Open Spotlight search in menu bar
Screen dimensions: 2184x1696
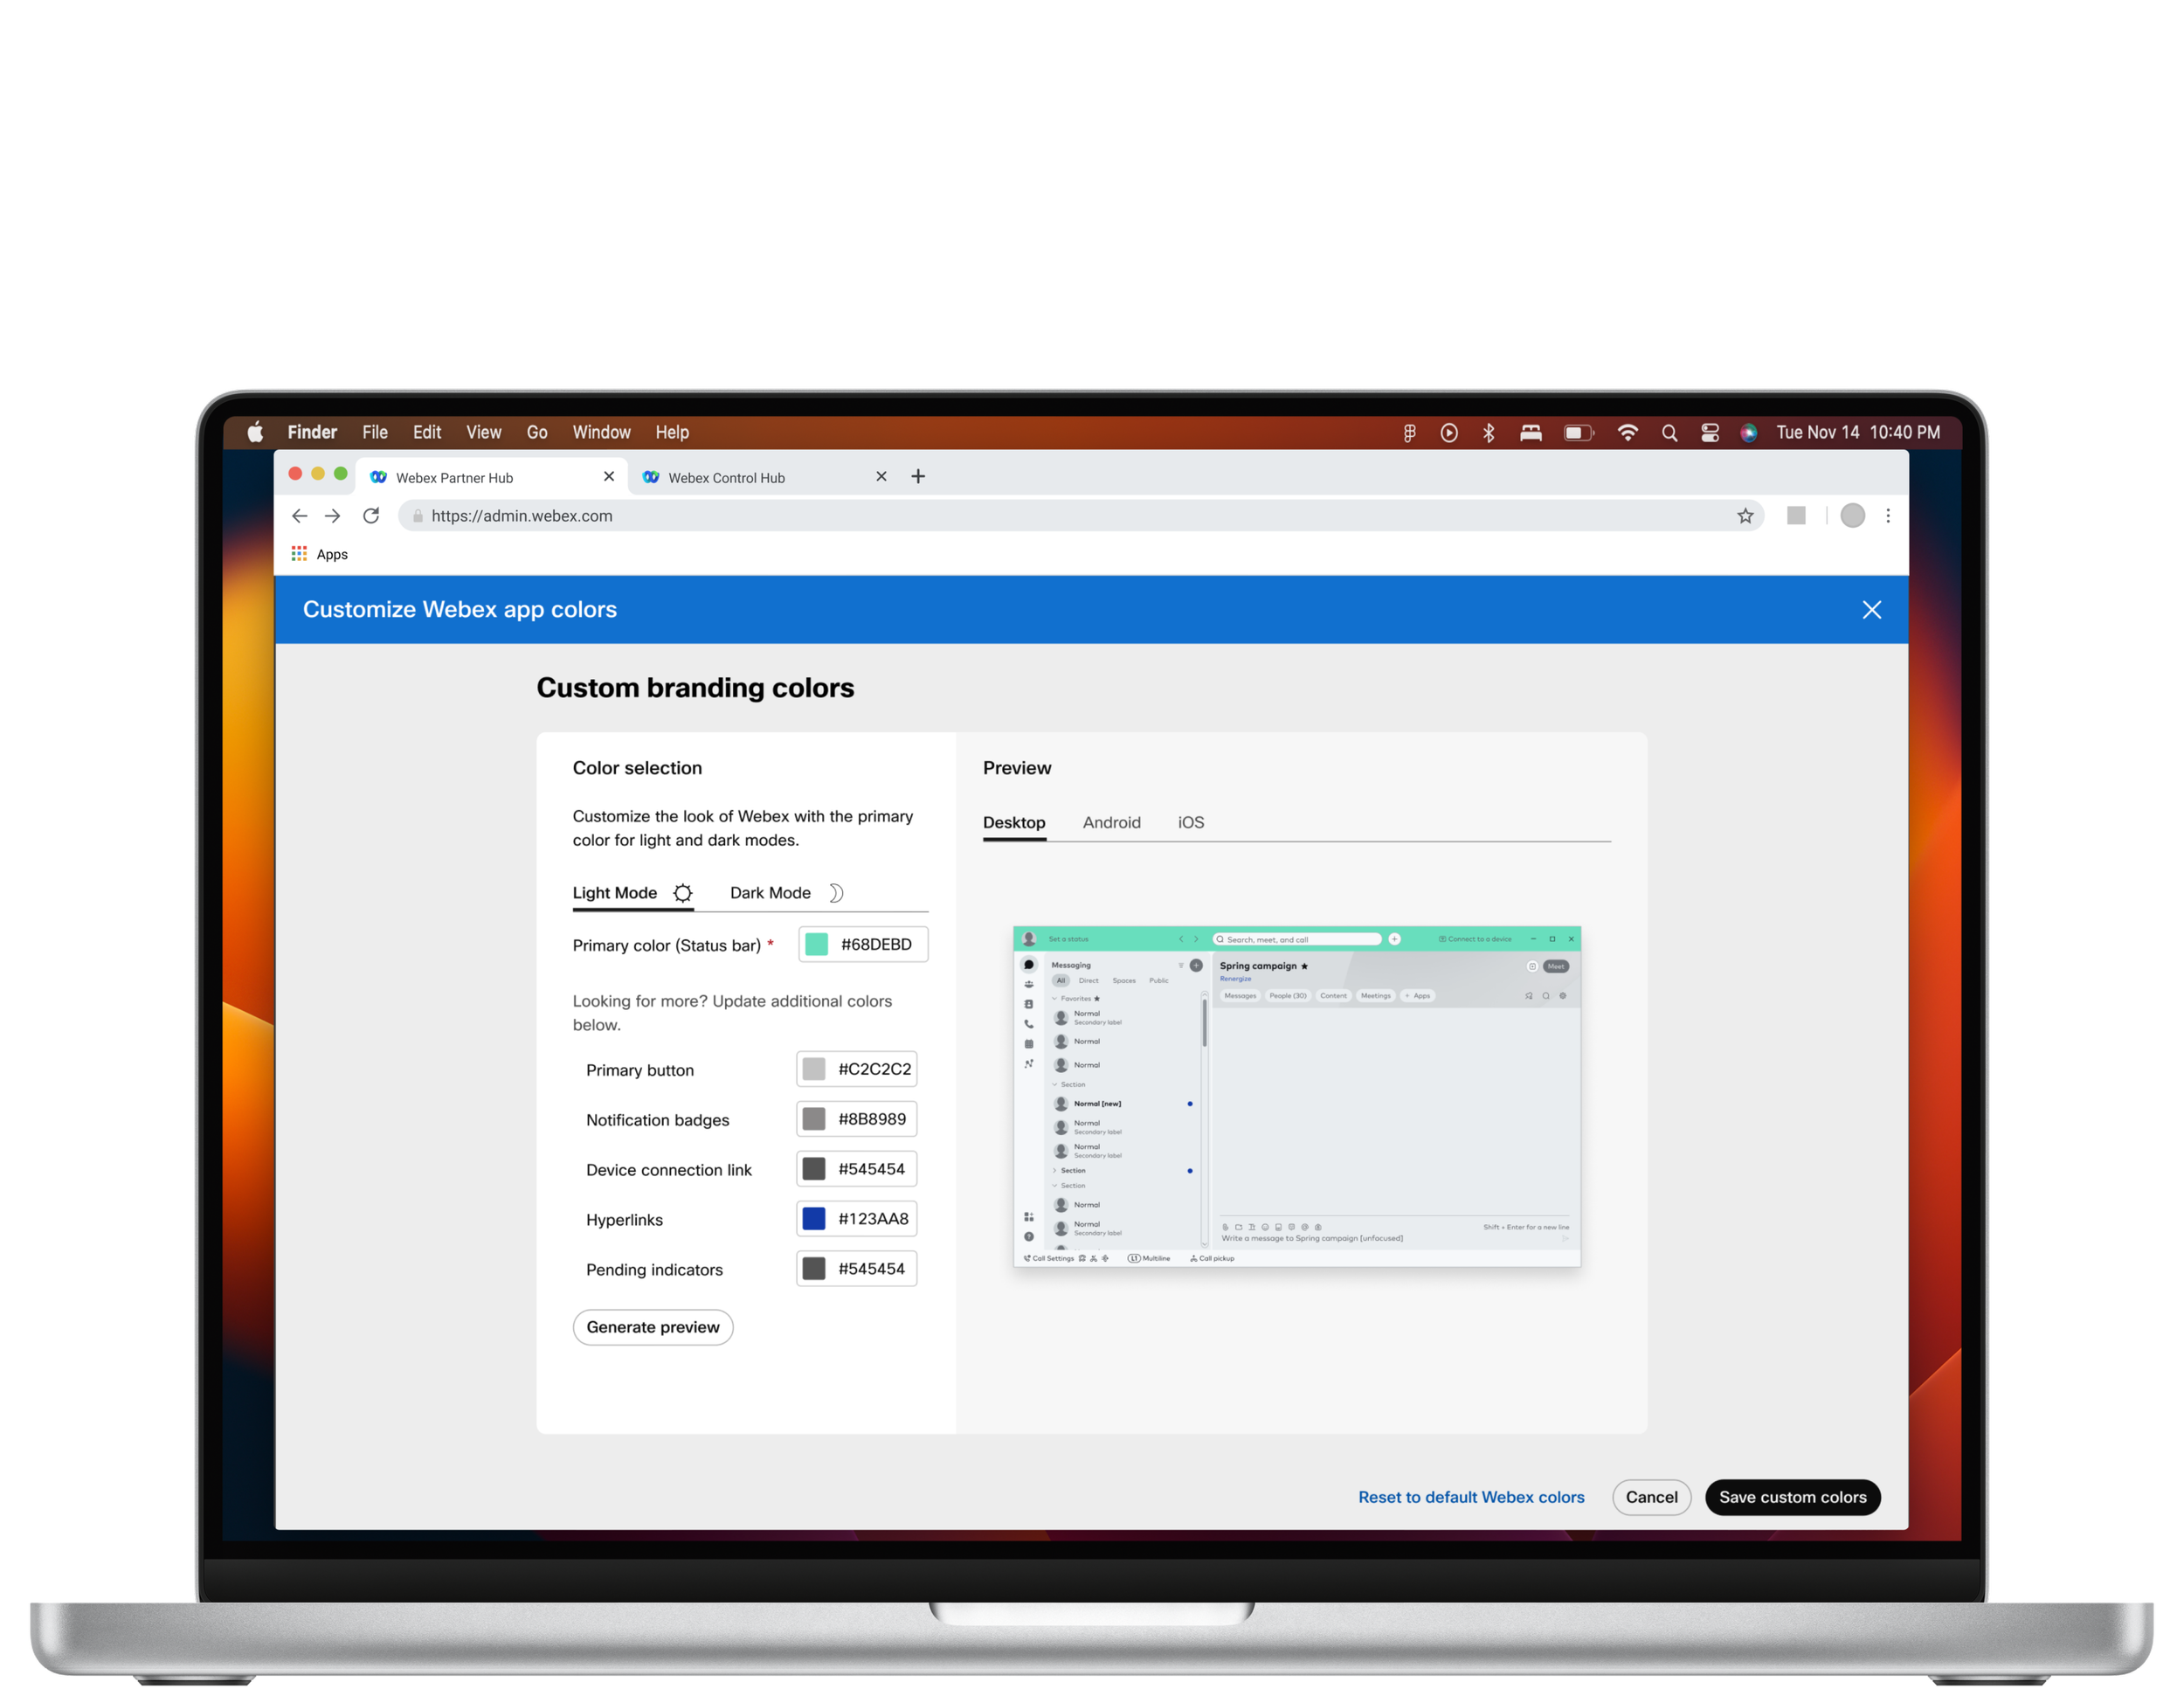coord(1669,433)
